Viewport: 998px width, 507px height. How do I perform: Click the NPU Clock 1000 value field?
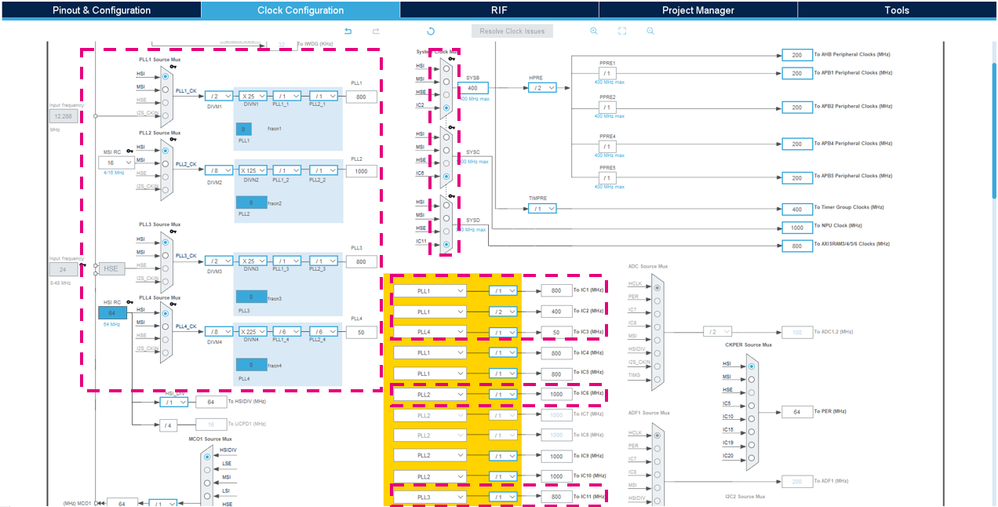797,227
